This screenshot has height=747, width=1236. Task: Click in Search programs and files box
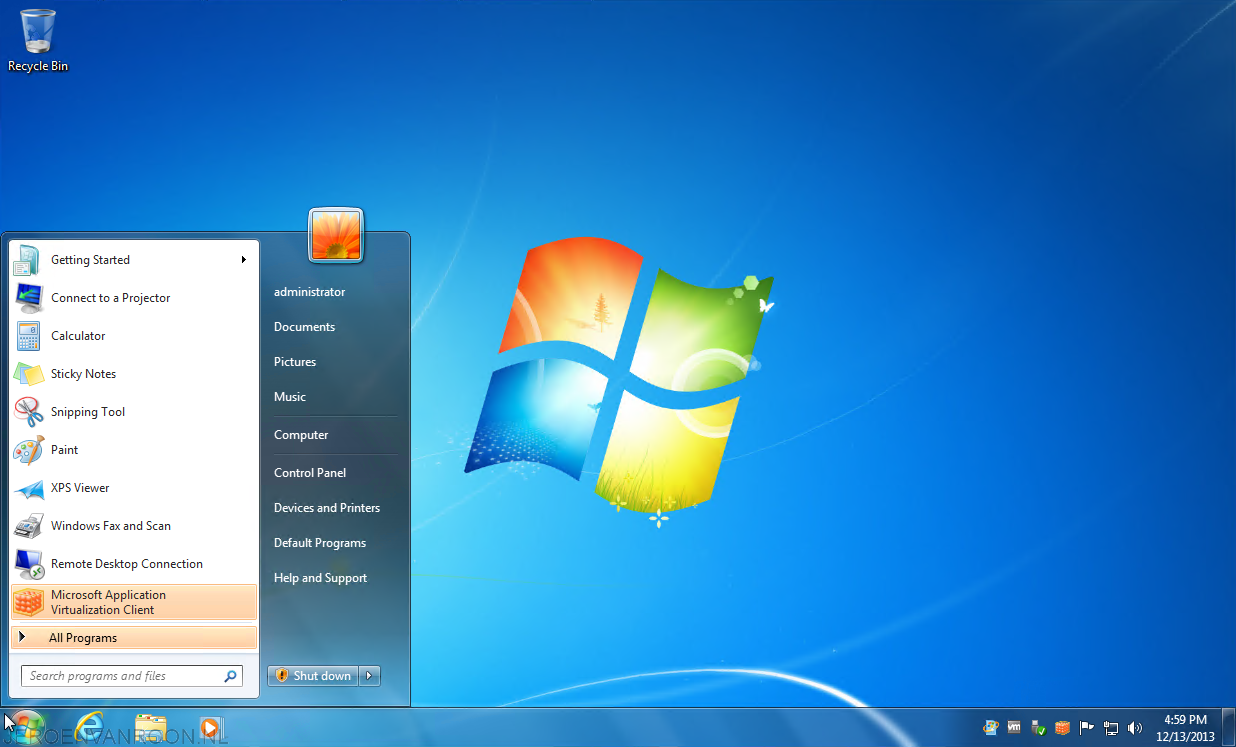131,676
